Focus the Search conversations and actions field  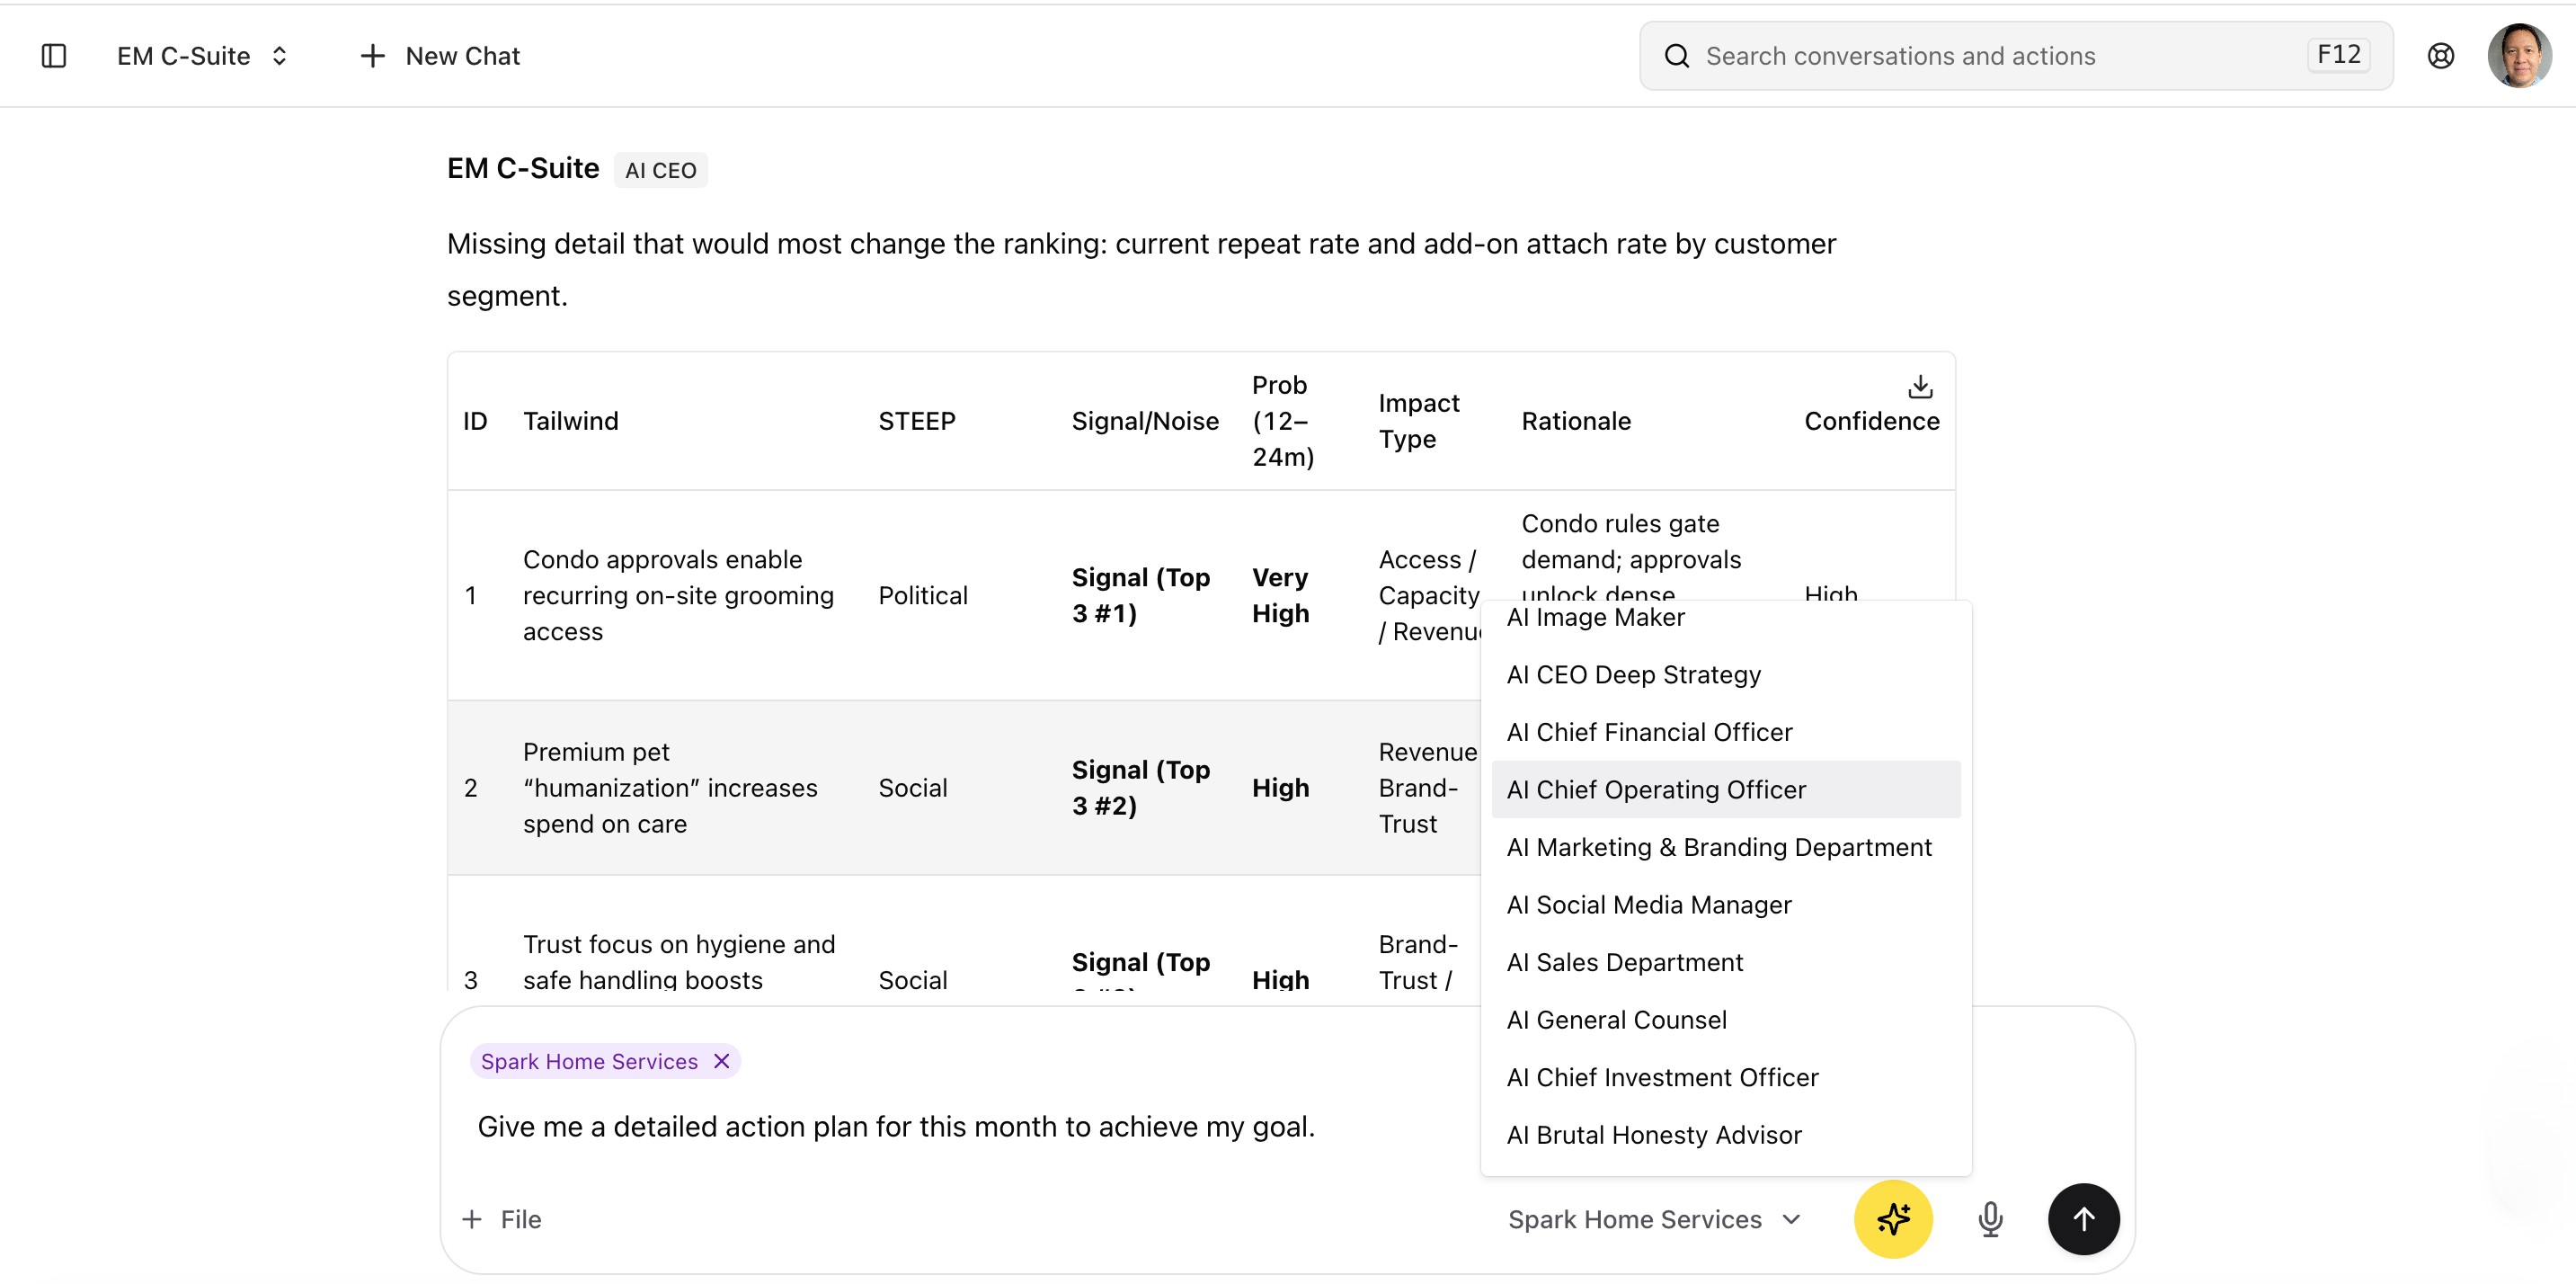point(2015,56)
